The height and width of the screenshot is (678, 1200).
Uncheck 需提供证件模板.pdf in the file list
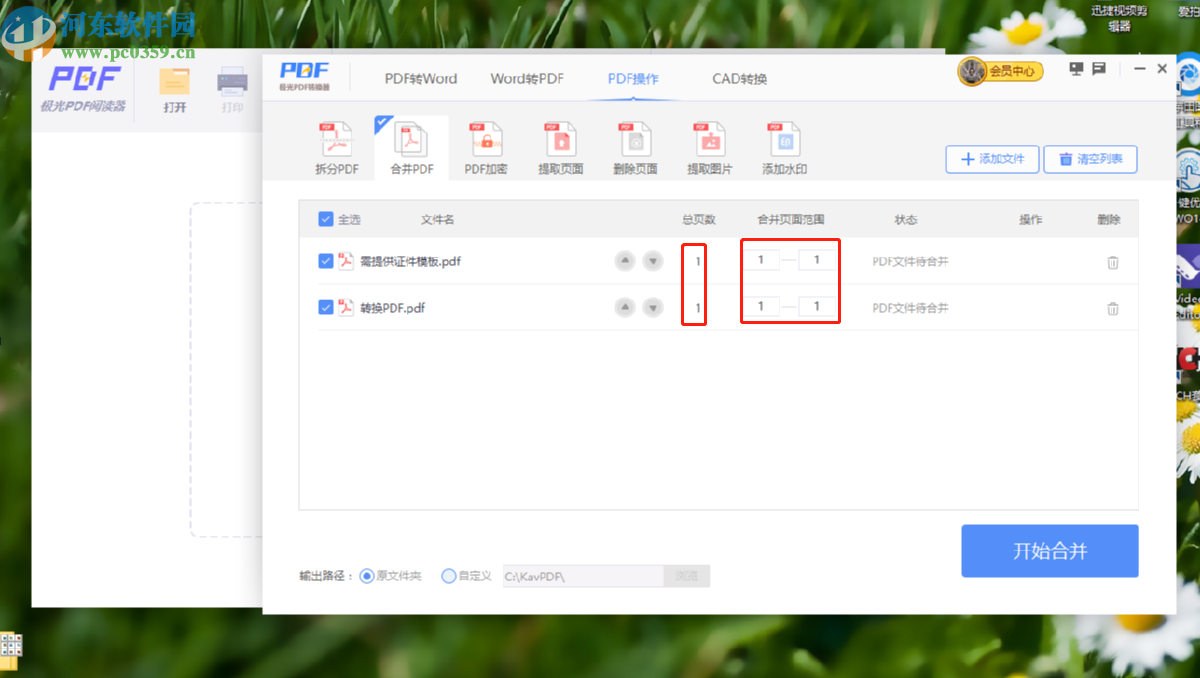tap(325, 260)
